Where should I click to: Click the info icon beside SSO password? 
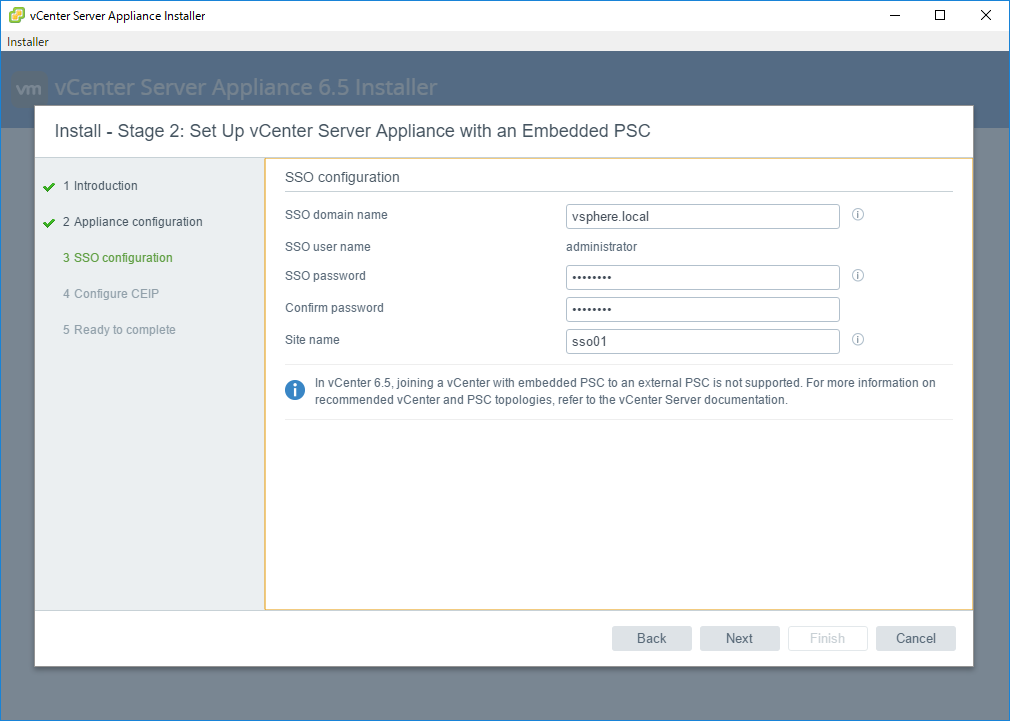point(857,275)
